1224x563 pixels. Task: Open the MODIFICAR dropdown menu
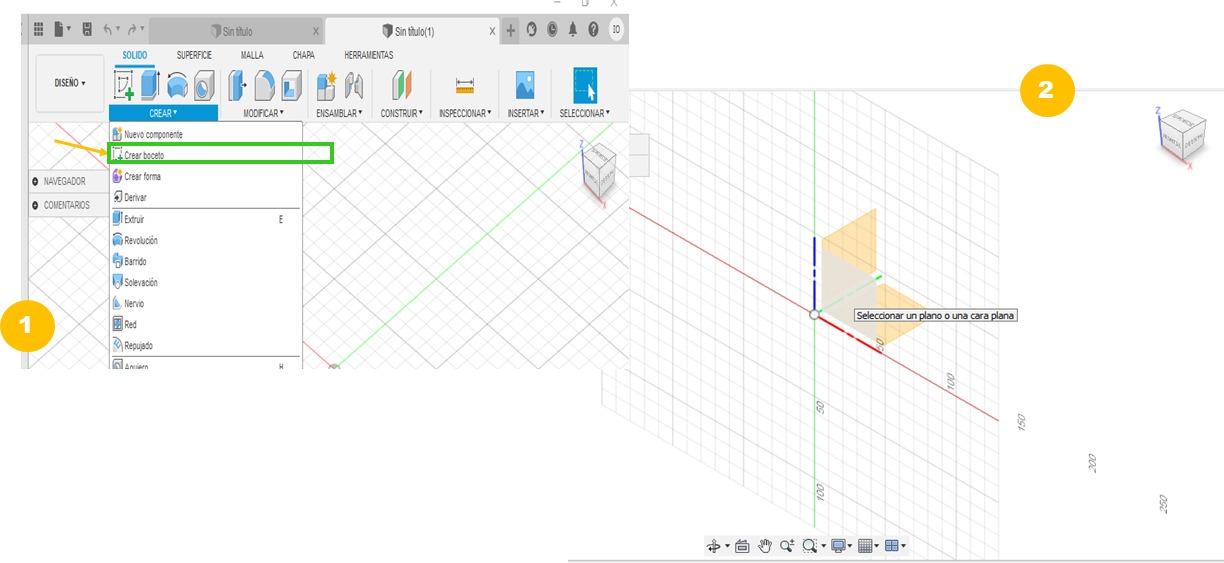click(263, 113)
